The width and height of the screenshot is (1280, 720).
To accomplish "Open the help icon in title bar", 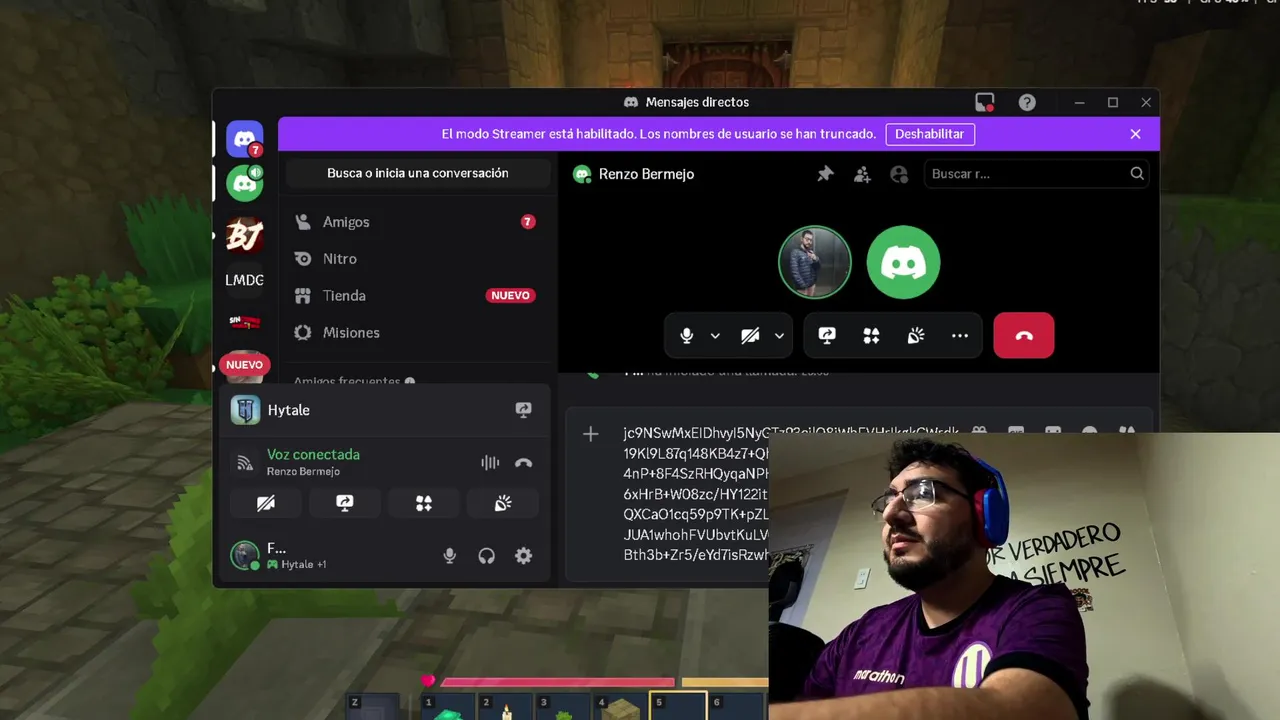I will pos(1027,102).
